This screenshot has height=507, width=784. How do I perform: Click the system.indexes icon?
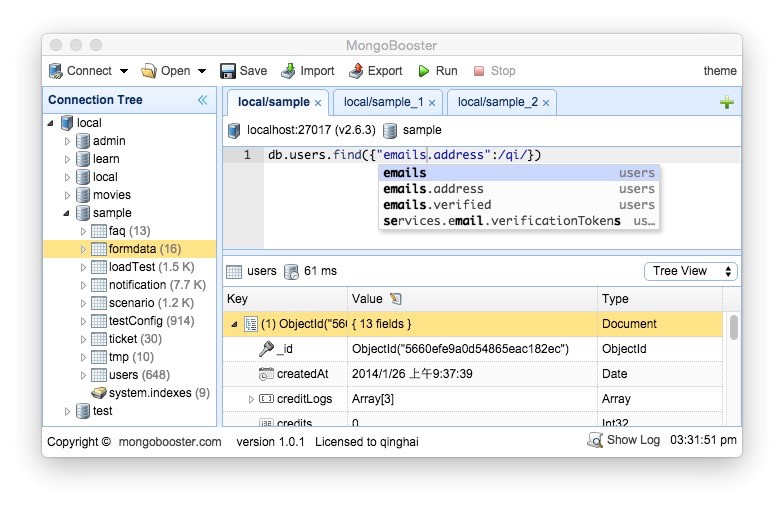tap(99, 392)
